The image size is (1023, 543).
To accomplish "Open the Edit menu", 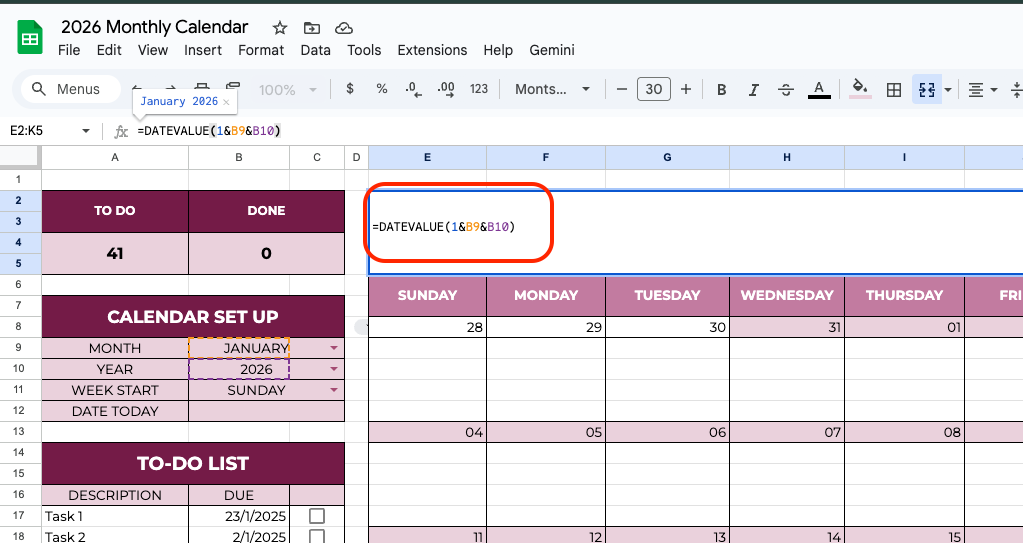I will pyautogui.click(x=109, y=50).
